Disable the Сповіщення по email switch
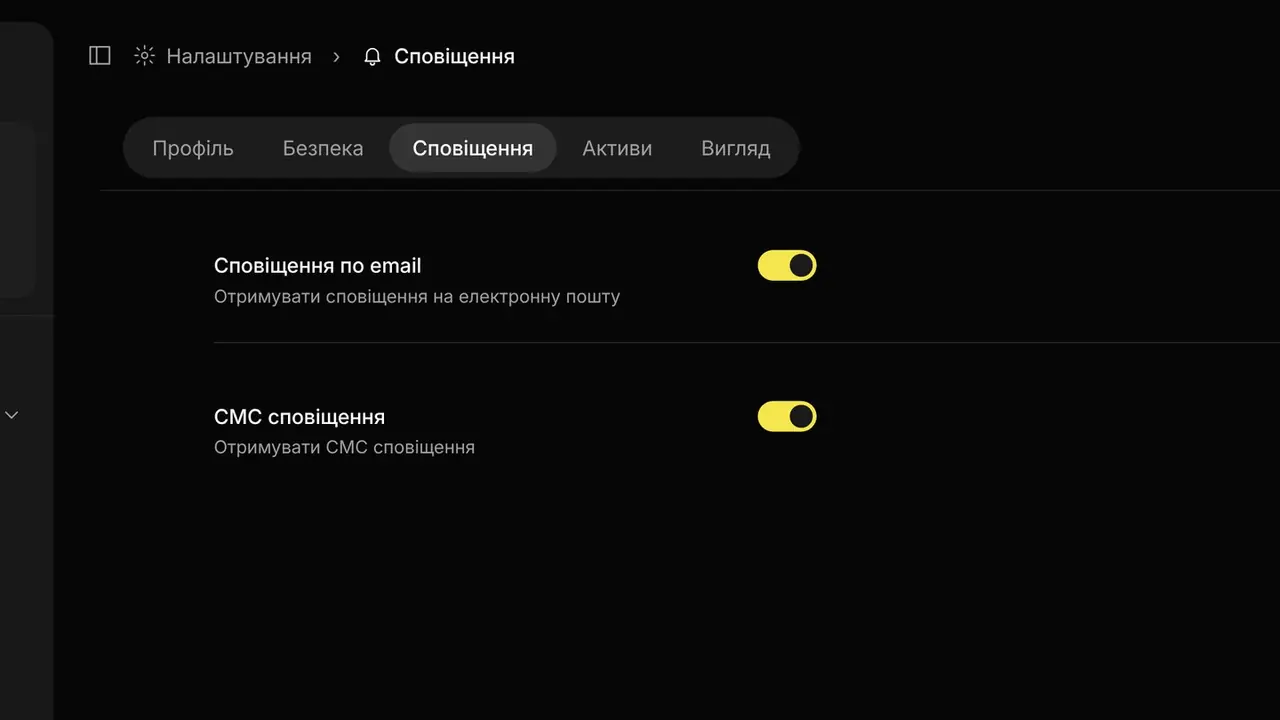Image resolution: width=1280 pixels, height=720 pixels. pyautogui.click(x=787, y=265)
